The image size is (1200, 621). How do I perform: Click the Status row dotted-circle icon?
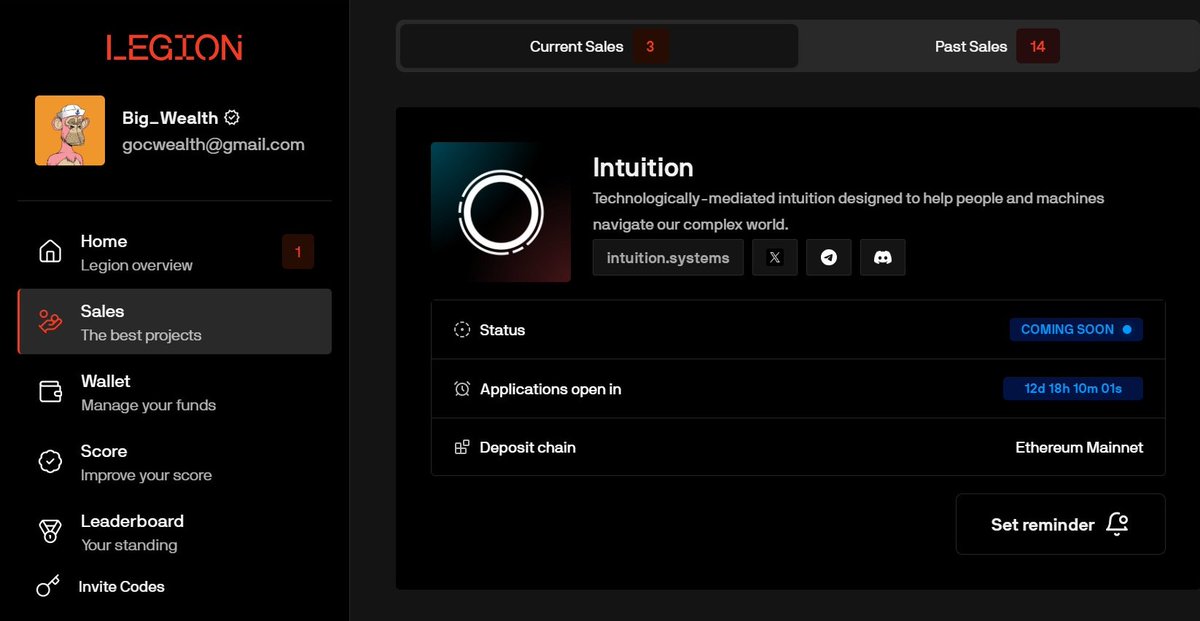click(x=462, y=329)
